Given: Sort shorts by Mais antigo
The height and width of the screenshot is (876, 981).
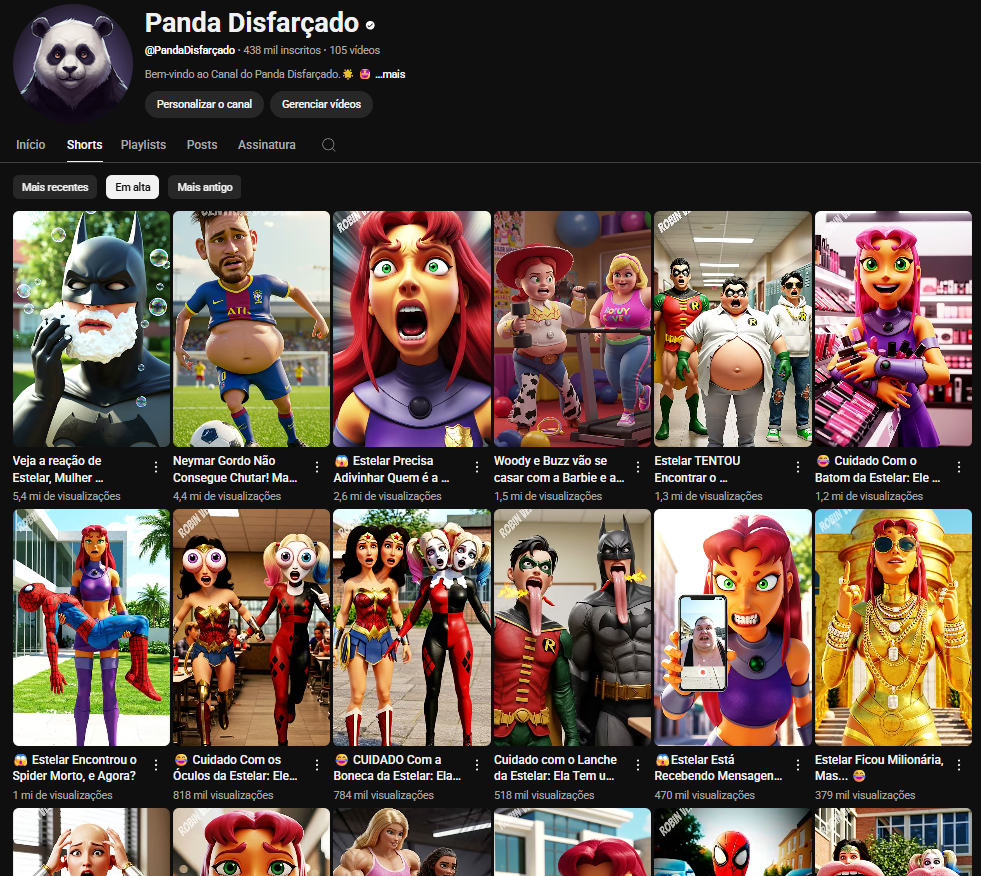Looking at the screenshot, I should [205, 187].
